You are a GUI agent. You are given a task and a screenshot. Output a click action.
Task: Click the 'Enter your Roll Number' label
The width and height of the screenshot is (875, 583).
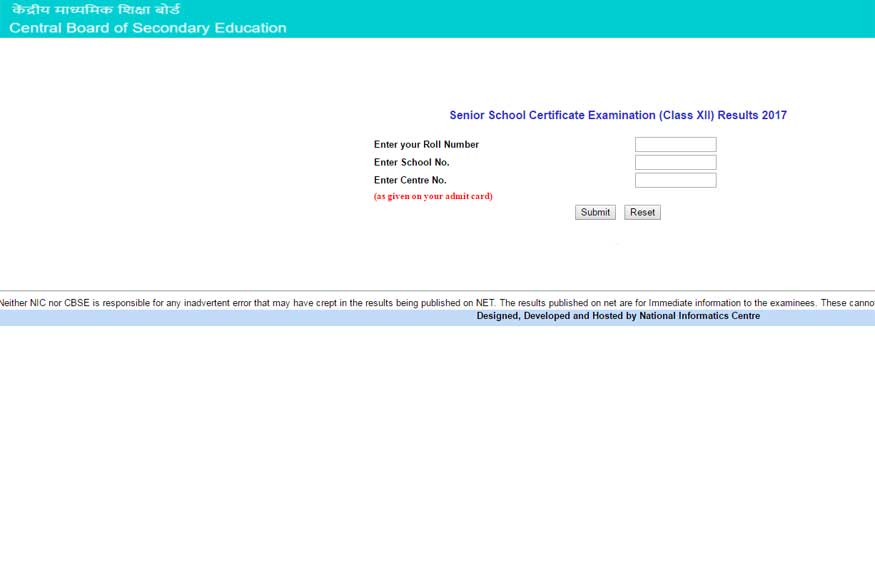click(x=426, y=145)
